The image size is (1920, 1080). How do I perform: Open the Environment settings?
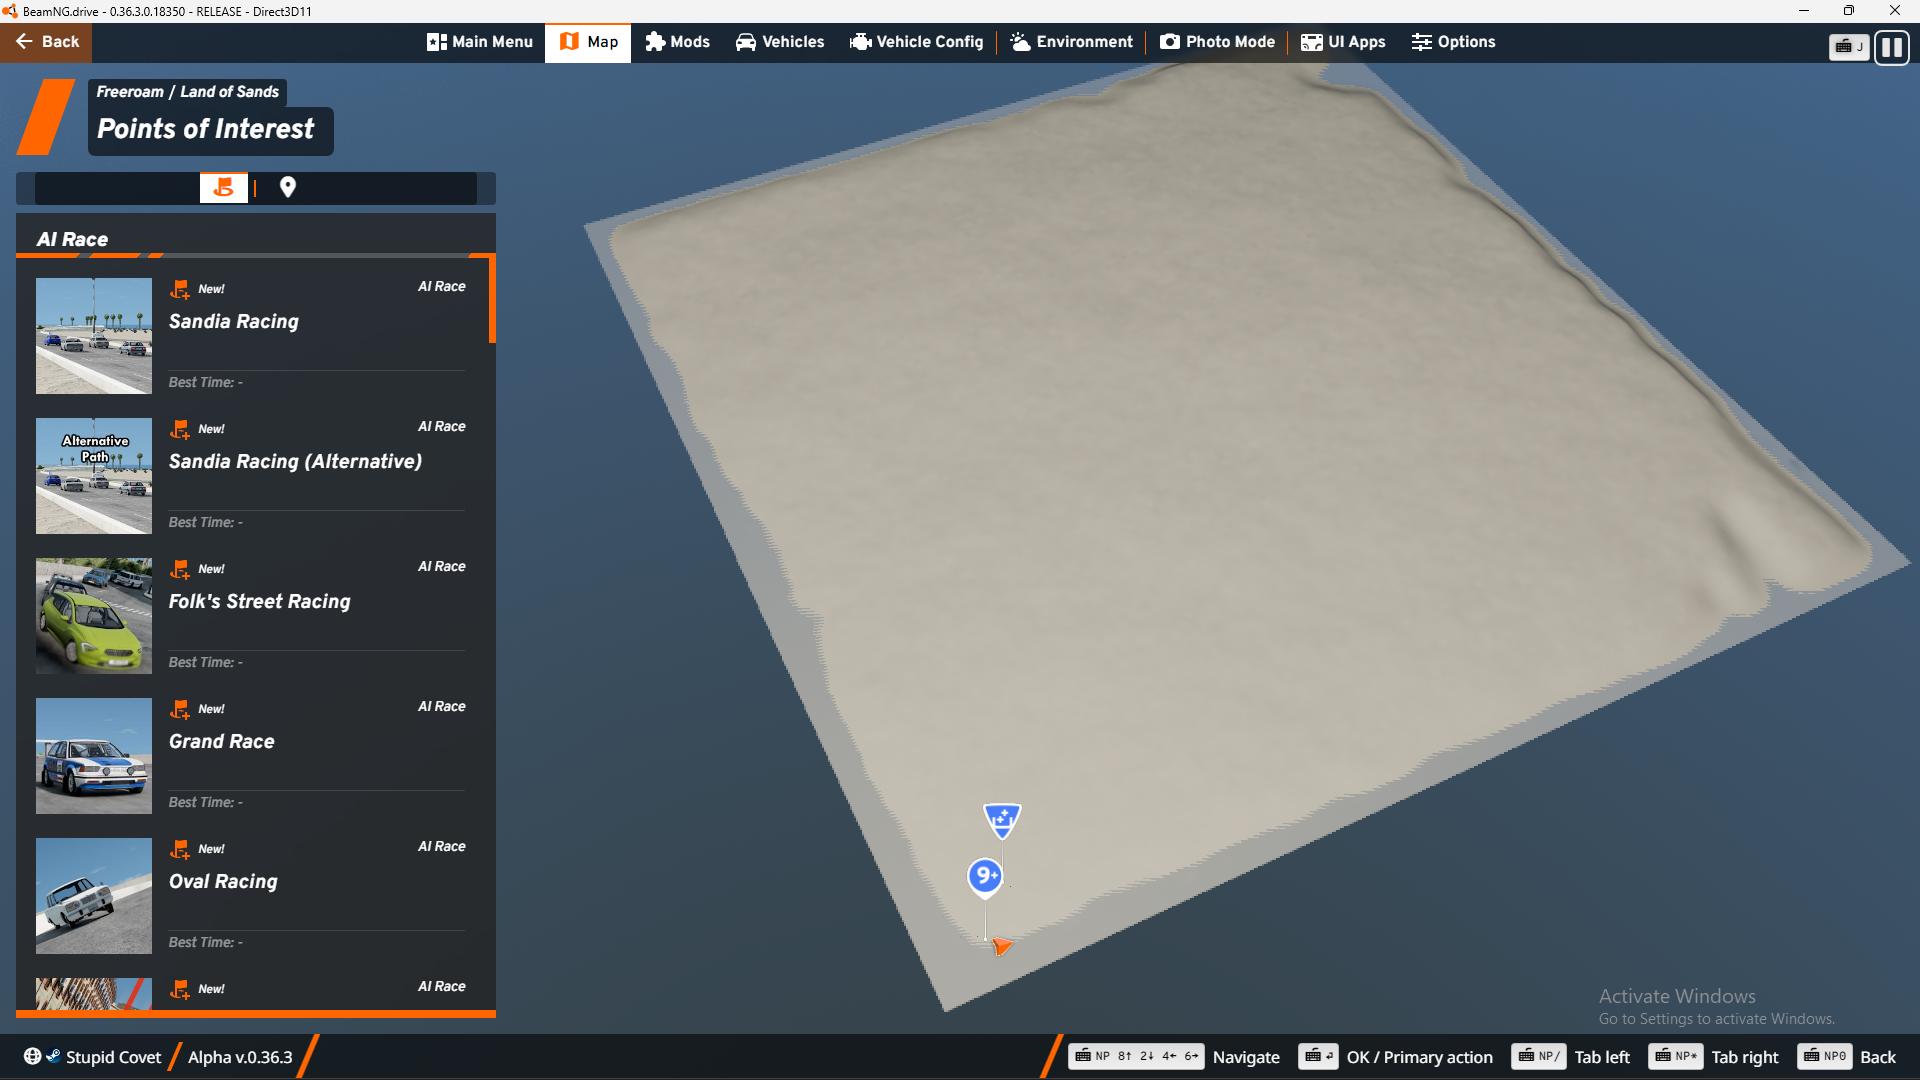pos(1071,42)
